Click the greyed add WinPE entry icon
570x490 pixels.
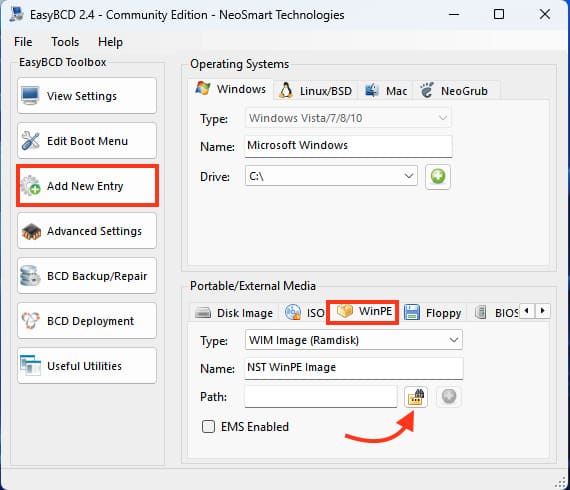pos(449,396)
